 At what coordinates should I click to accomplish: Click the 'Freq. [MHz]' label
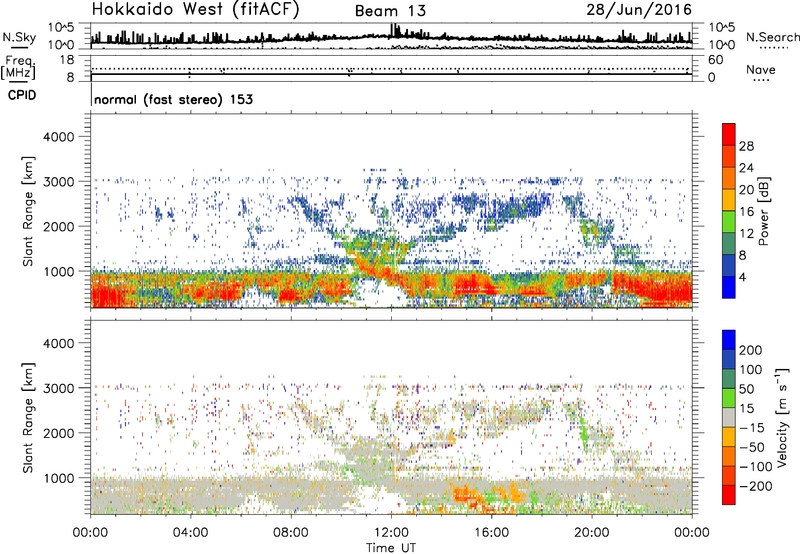18,68
